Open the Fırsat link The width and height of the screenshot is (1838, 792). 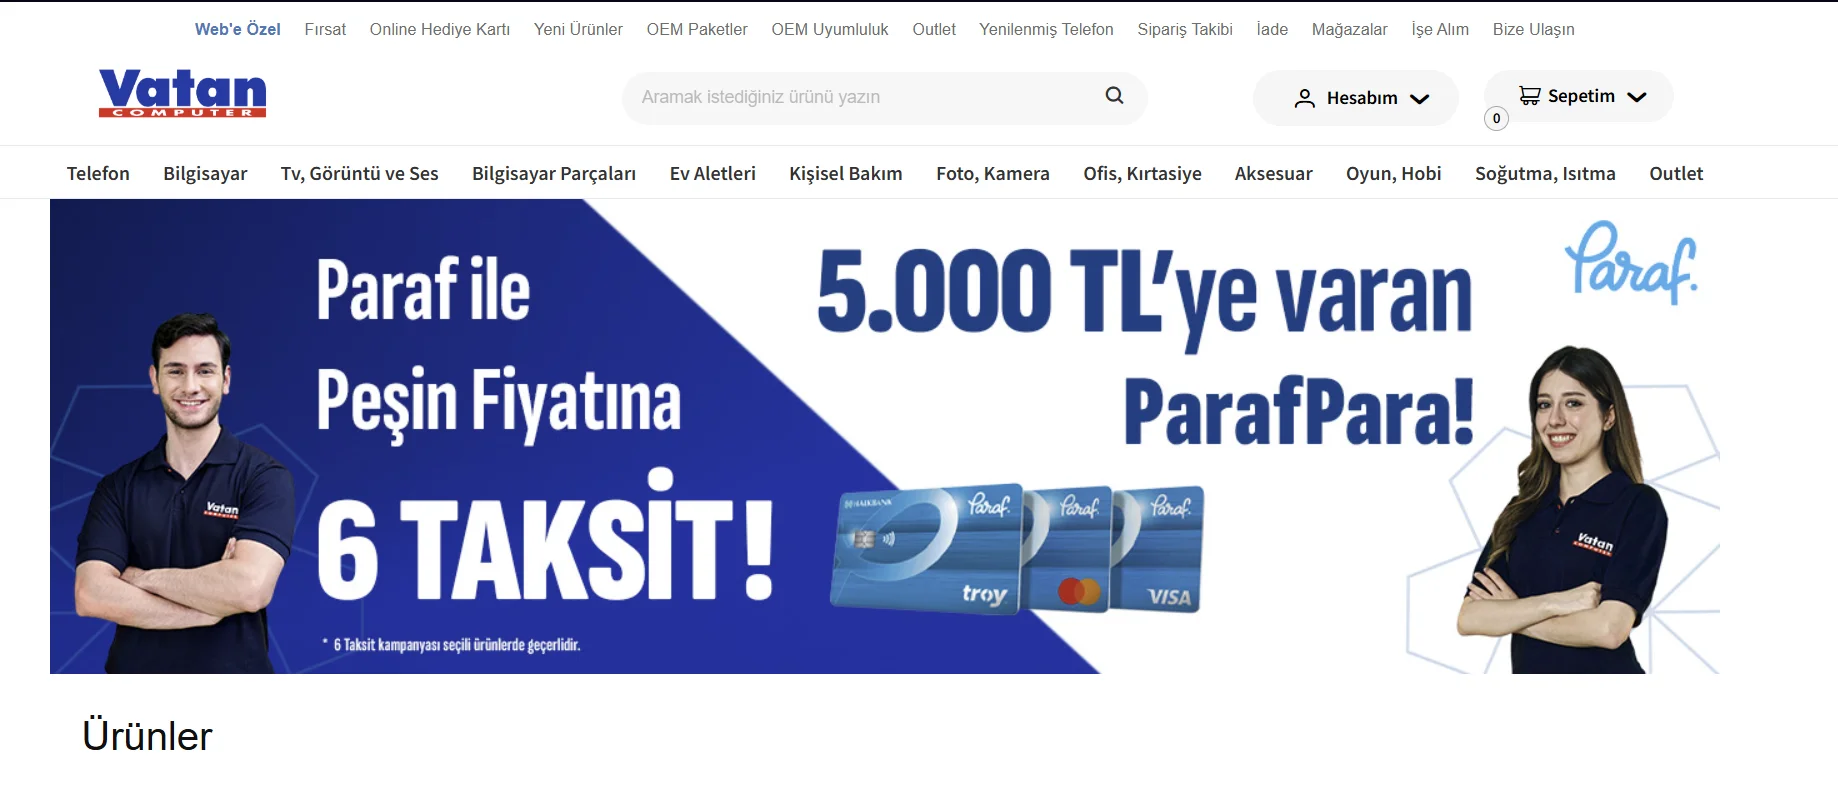click(325, 29)
